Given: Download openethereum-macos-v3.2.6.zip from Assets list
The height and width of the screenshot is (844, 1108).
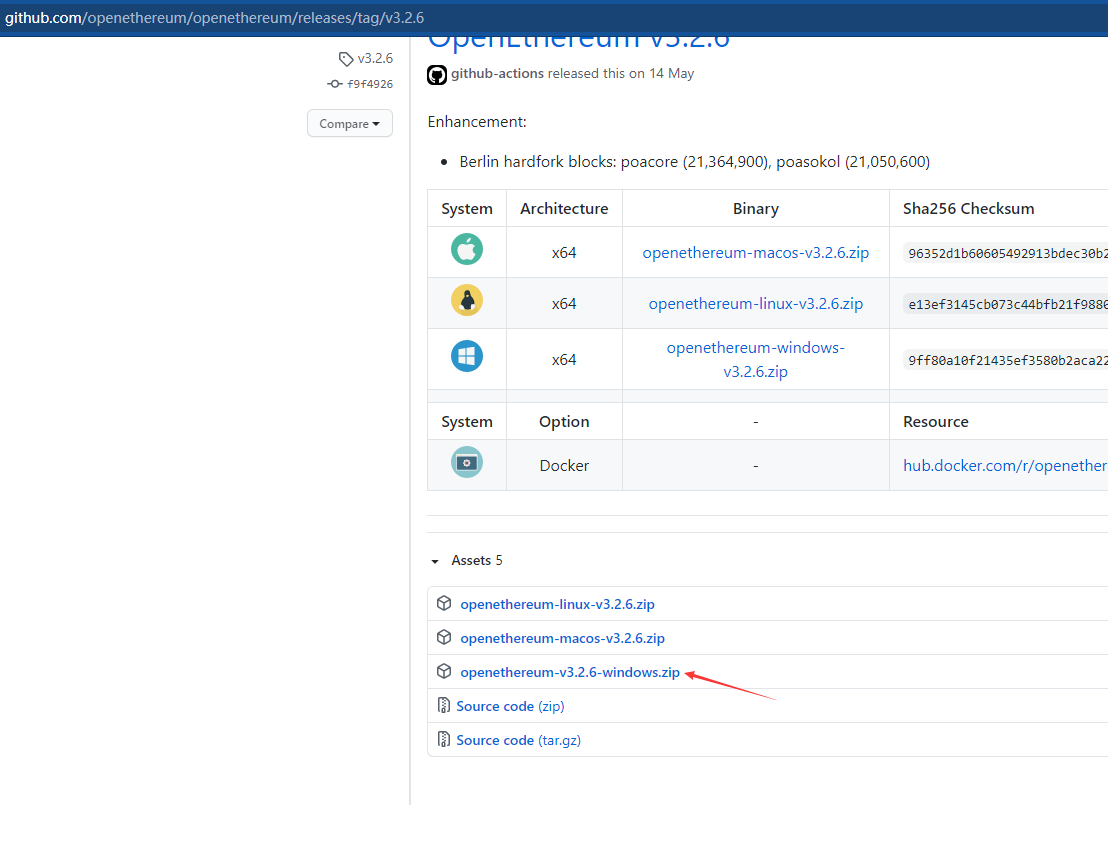Looking at the screenshot, I should point(562,638).
